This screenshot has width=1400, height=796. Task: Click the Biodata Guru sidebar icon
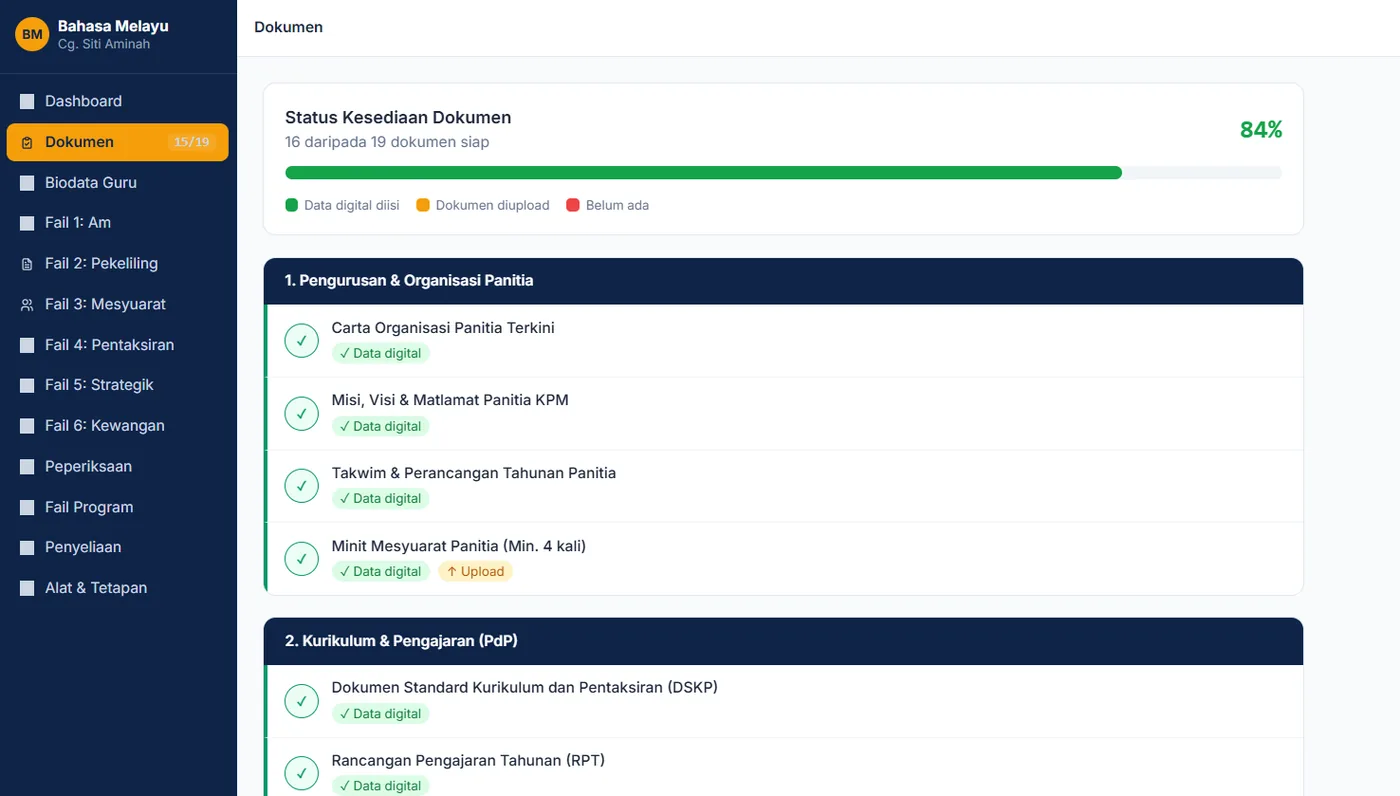point(27,183)
